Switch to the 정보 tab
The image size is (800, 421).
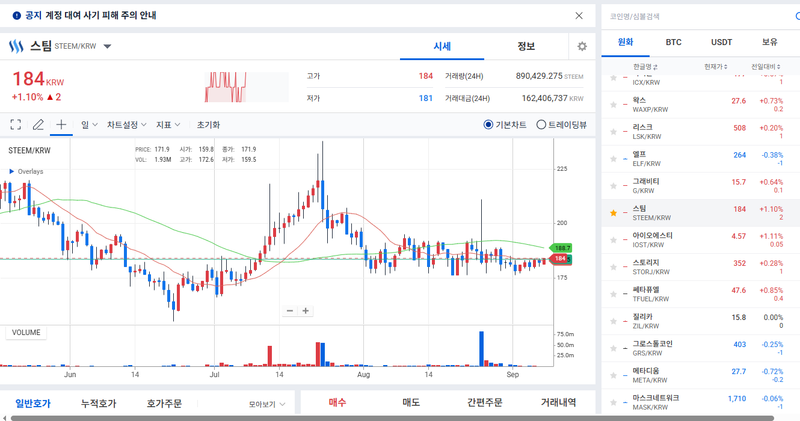click(x=526, y=46)
